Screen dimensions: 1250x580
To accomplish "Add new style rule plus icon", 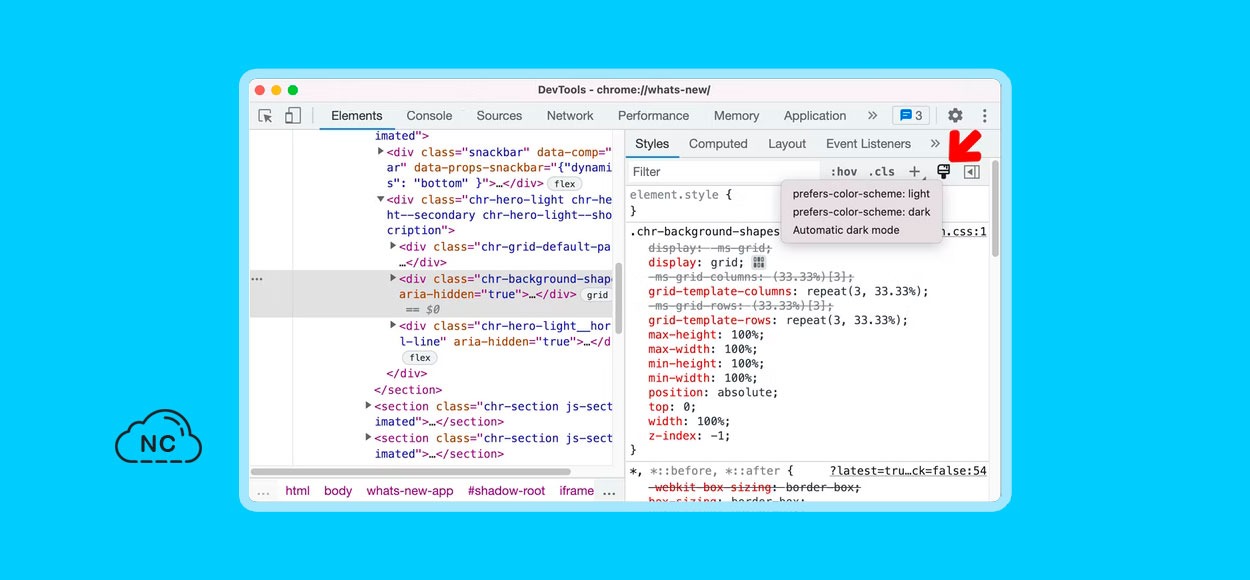I will point(914,172).
